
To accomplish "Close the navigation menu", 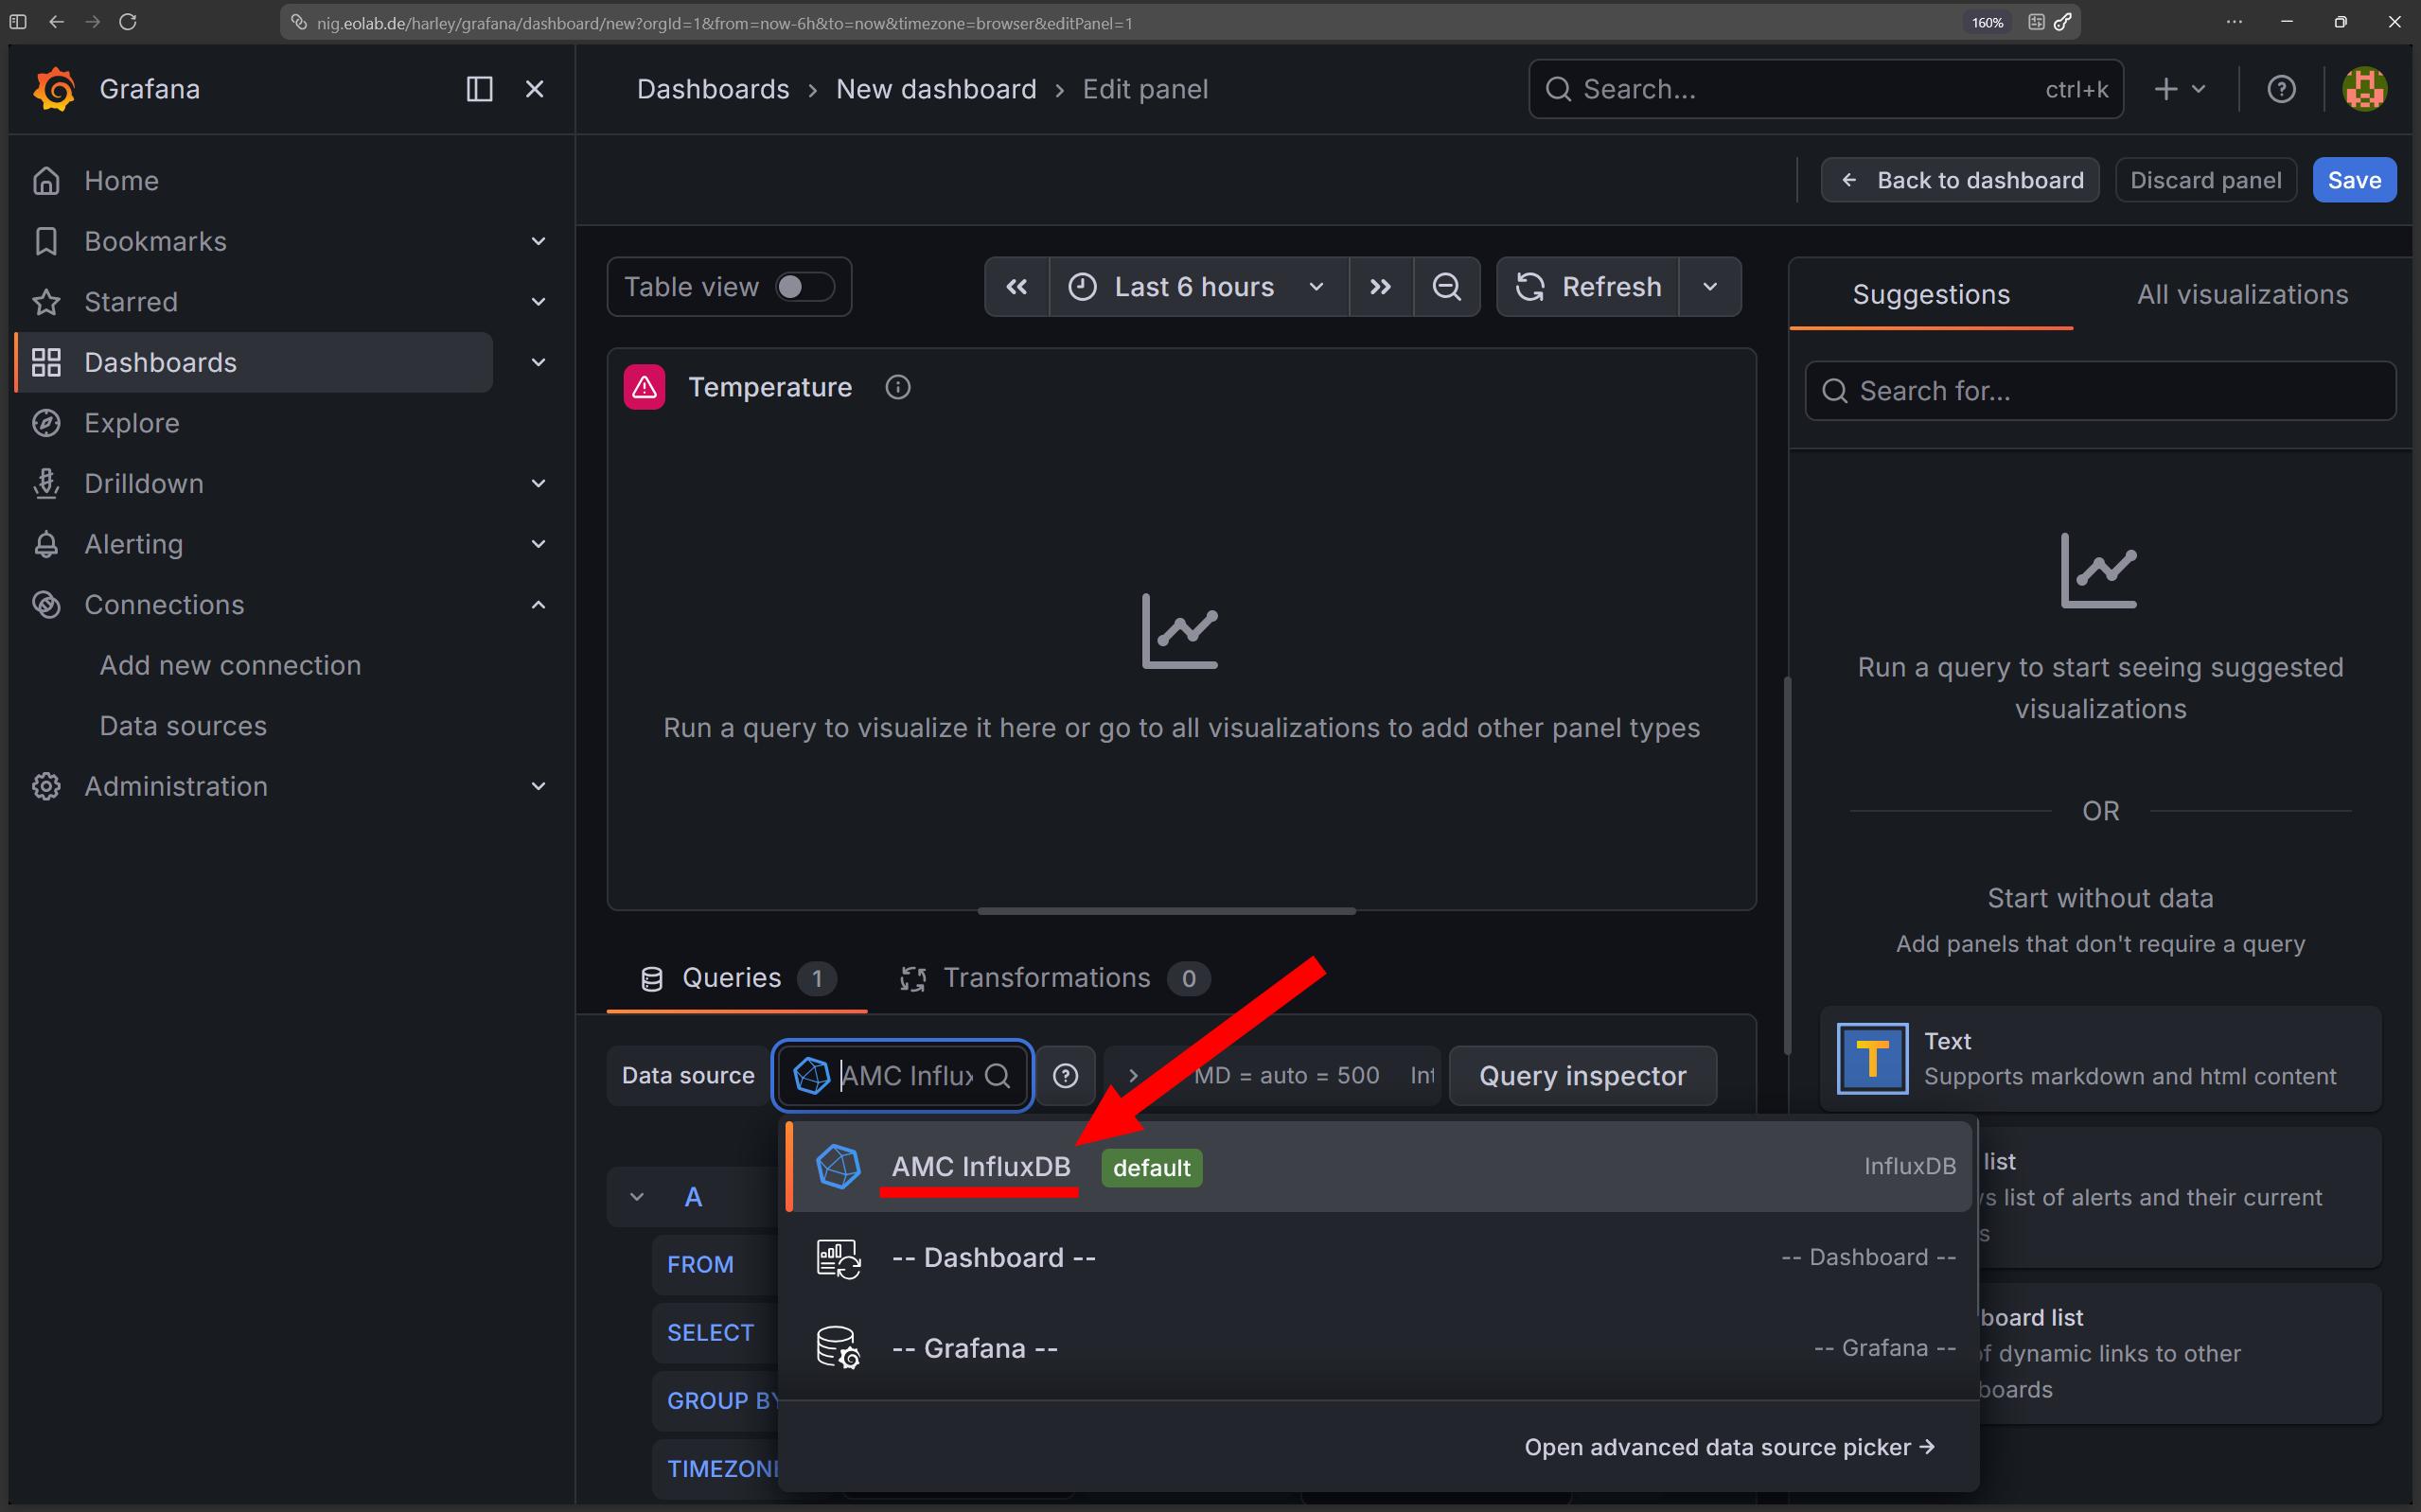I will click(535, 89).
